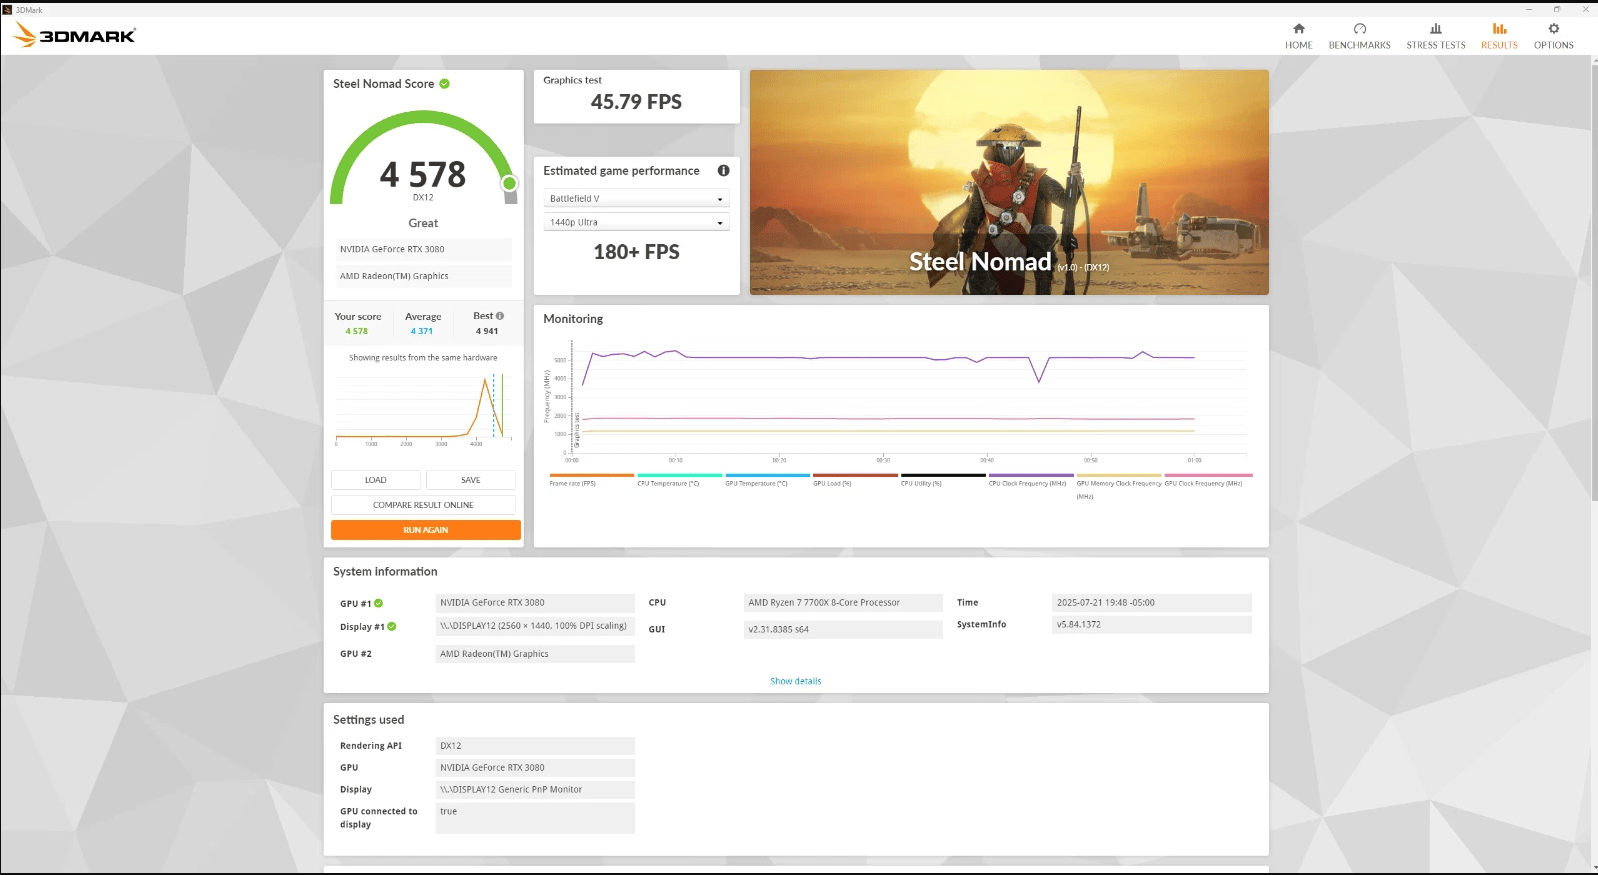1598x875 pixels.
Task: Click Compare Result Online button
Action: coord(423,505)
